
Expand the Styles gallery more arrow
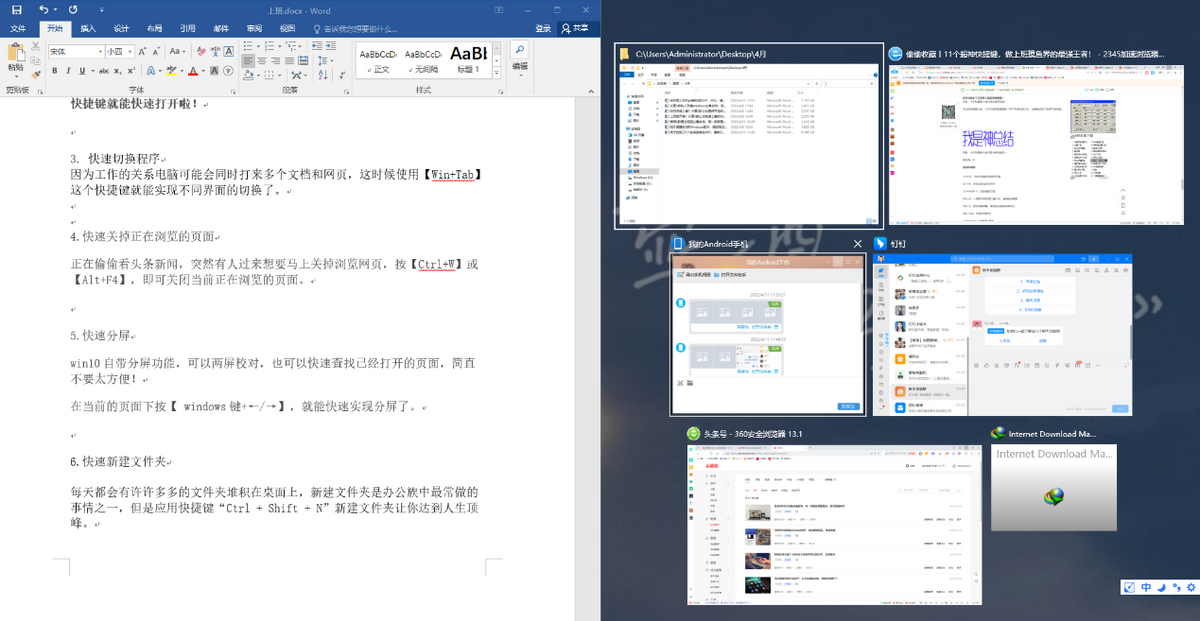(x=496, y=72)
